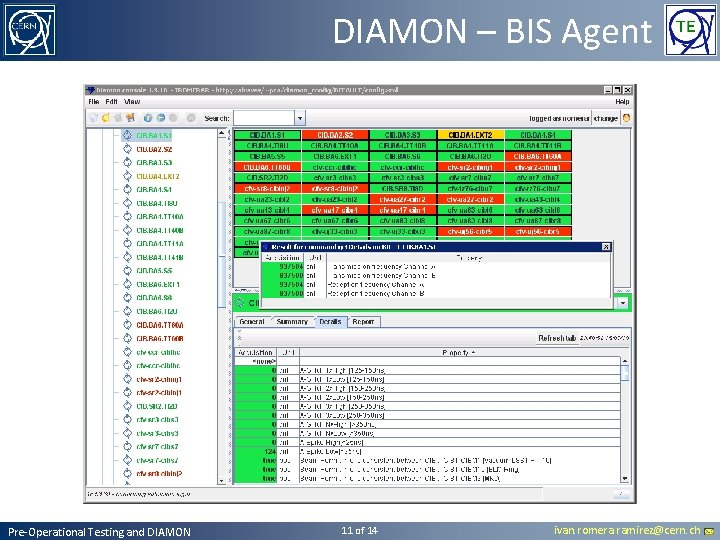Click the tree icon beside CIB.BA6.EXT1
This screenshot has width=720, height=540.
click(x=127, y=284)
